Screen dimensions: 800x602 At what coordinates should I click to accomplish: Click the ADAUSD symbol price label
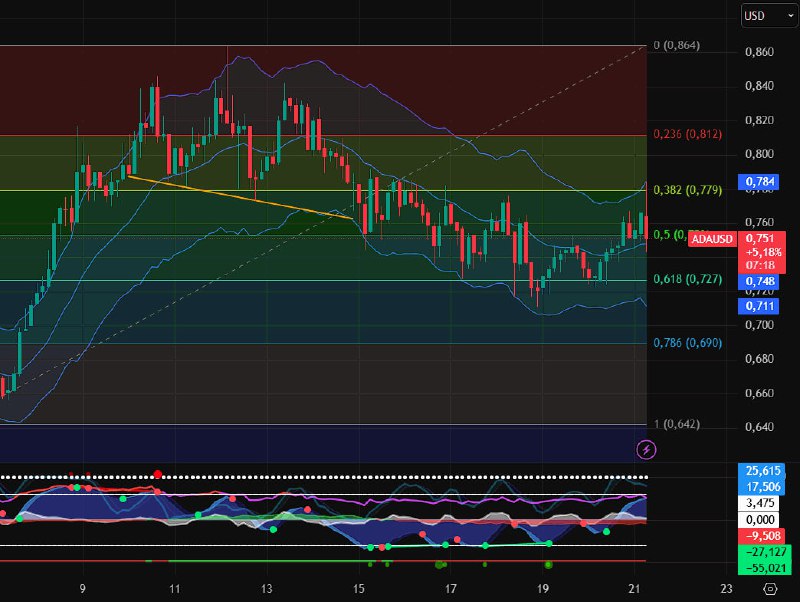tap(712, 239)
